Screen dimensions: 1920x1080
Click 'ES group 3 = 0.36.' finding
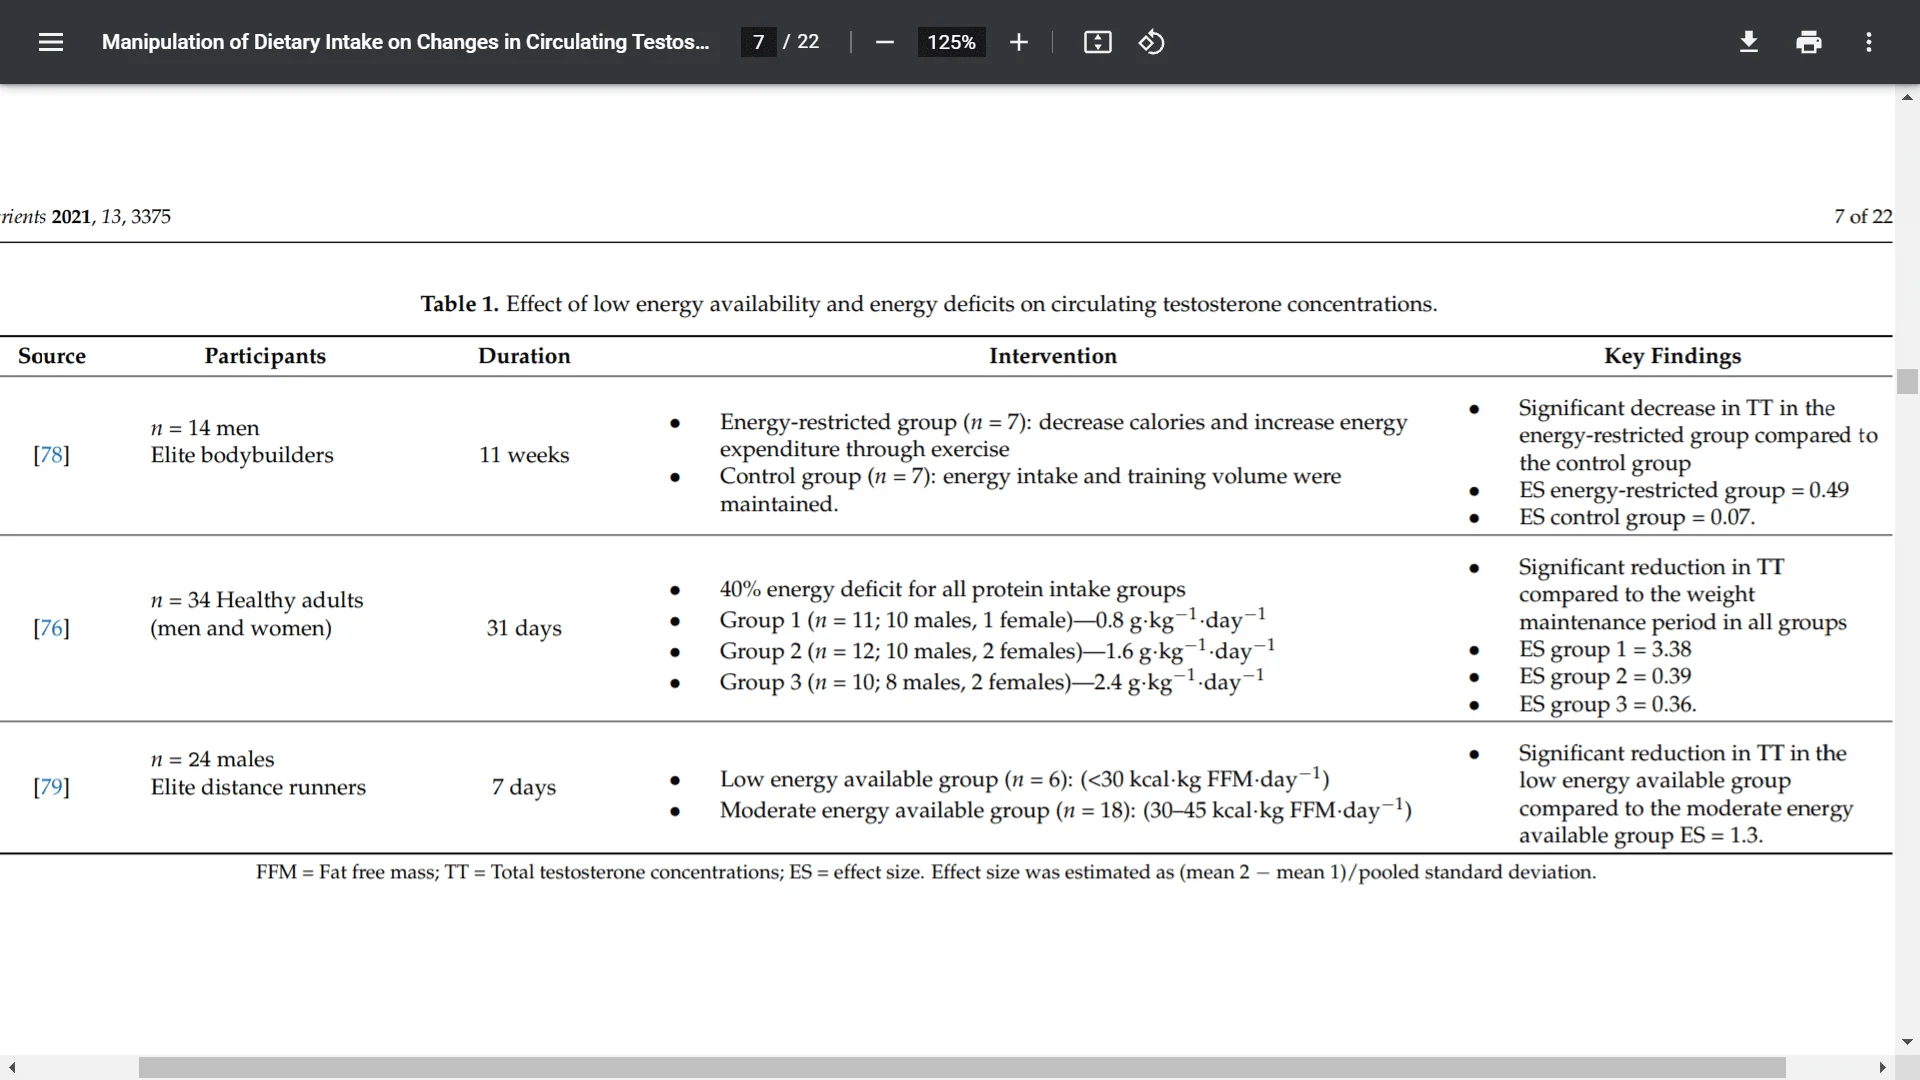pos(1607,704)
